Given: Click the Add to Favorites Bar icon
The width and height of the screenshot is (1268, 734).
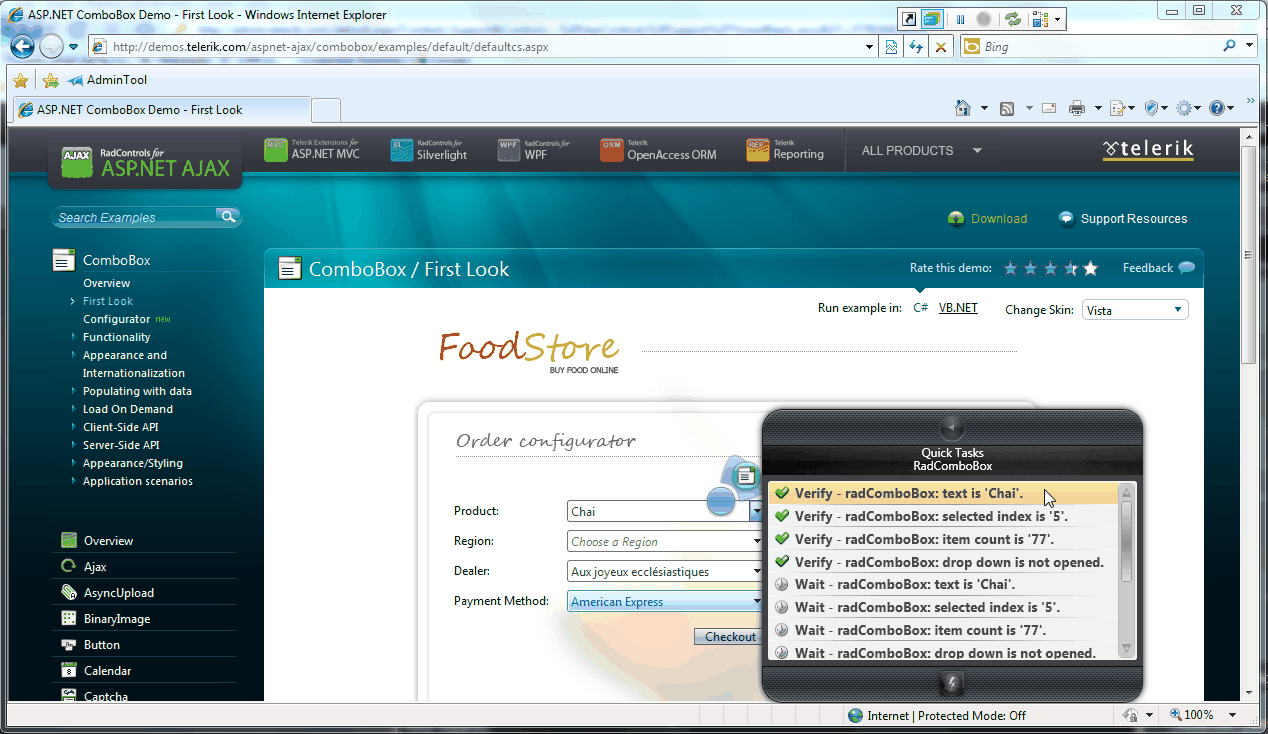Looking at the screenshot, I should [51, 80].
